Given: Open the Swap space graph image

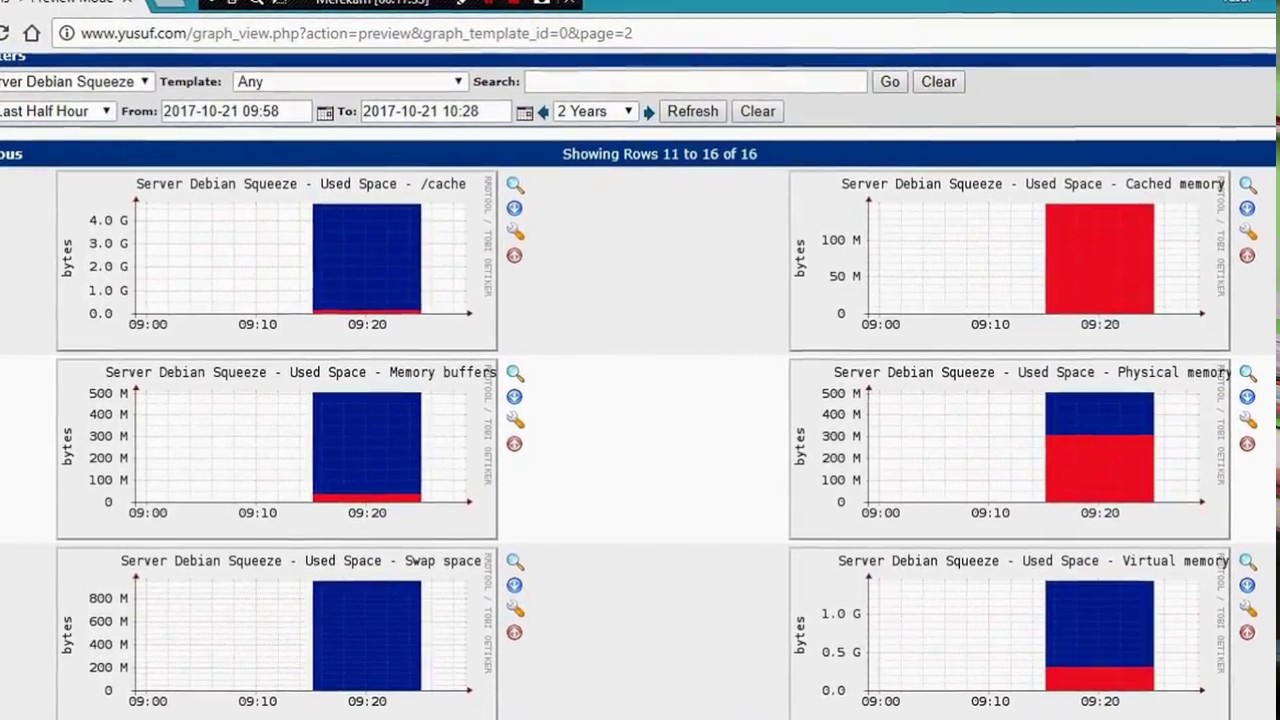Looking at the screenshot, I should 277,634.
